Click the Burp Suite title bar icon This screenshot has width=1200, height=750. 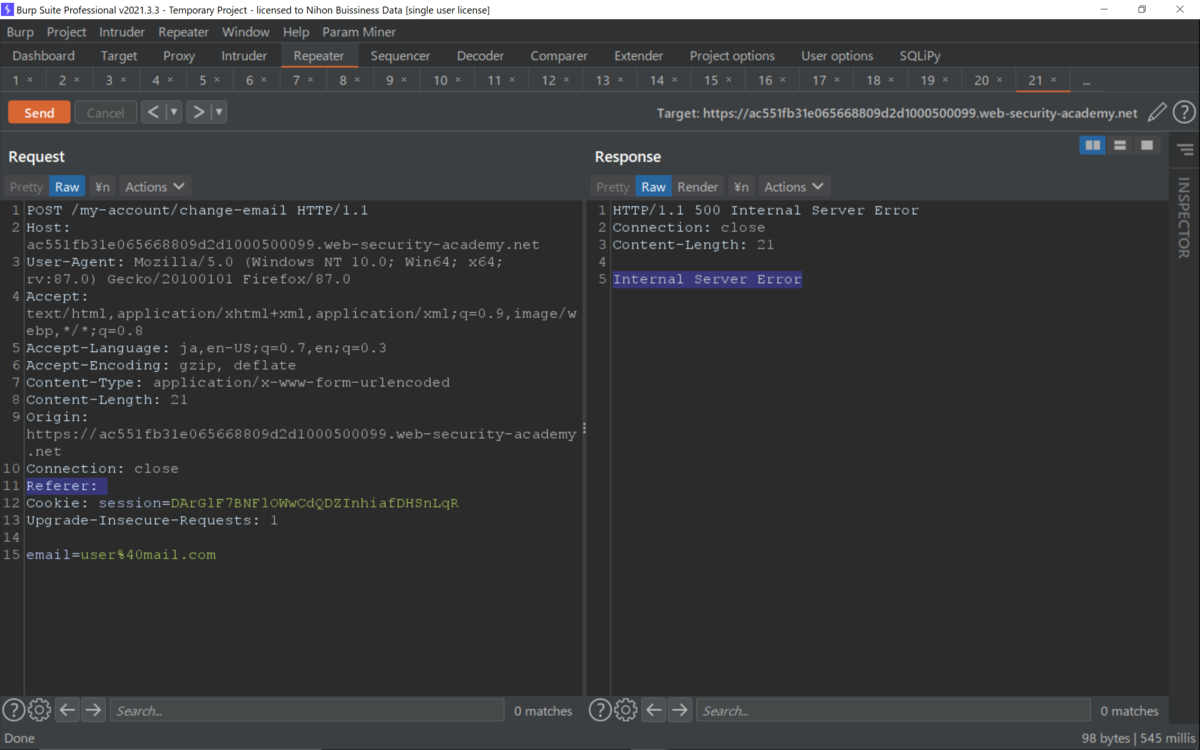pyautogui.click(x=8, y=9)
